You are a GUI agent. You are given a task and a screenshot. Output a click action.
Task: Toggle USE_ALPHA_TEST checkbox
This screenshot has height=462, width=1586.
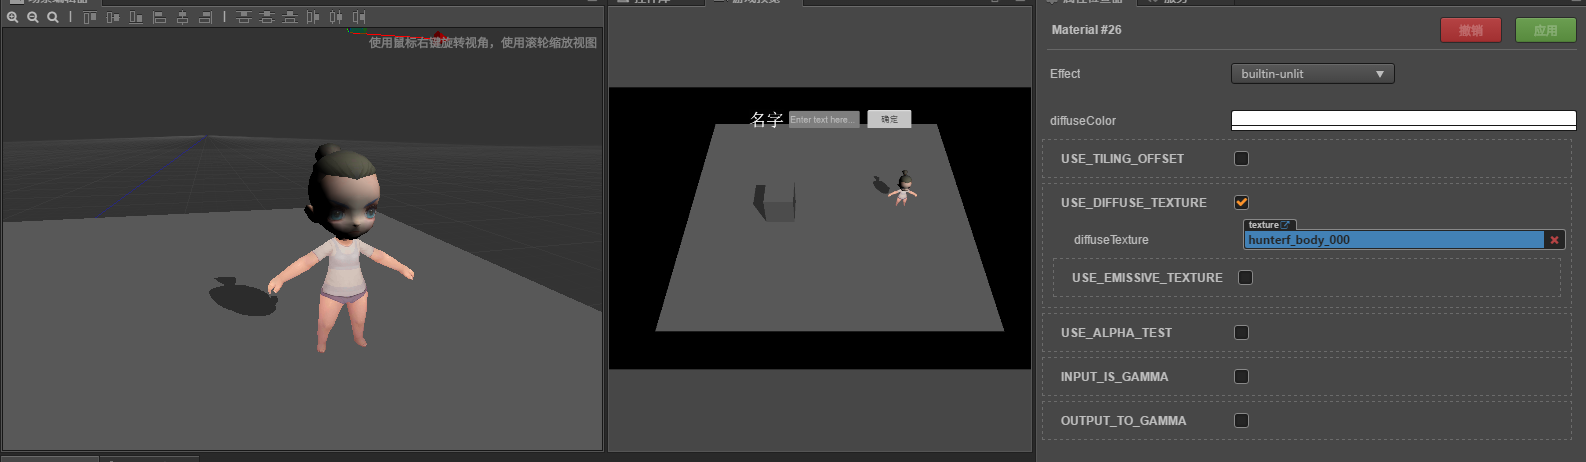tap(1241, 332)
